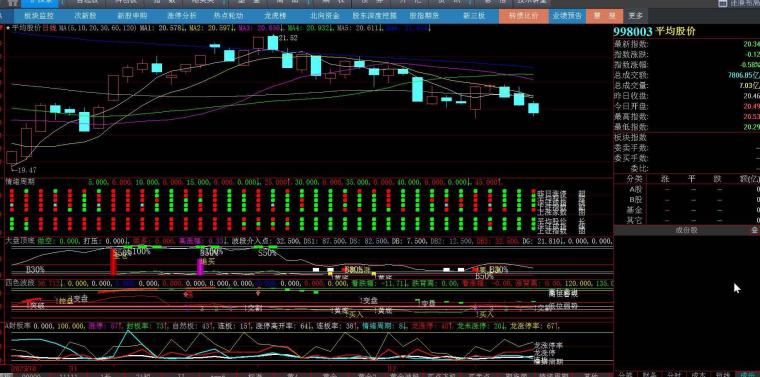Select the 大盘顶底 indicator title
The image size is (760, 377).
[20, 240]
